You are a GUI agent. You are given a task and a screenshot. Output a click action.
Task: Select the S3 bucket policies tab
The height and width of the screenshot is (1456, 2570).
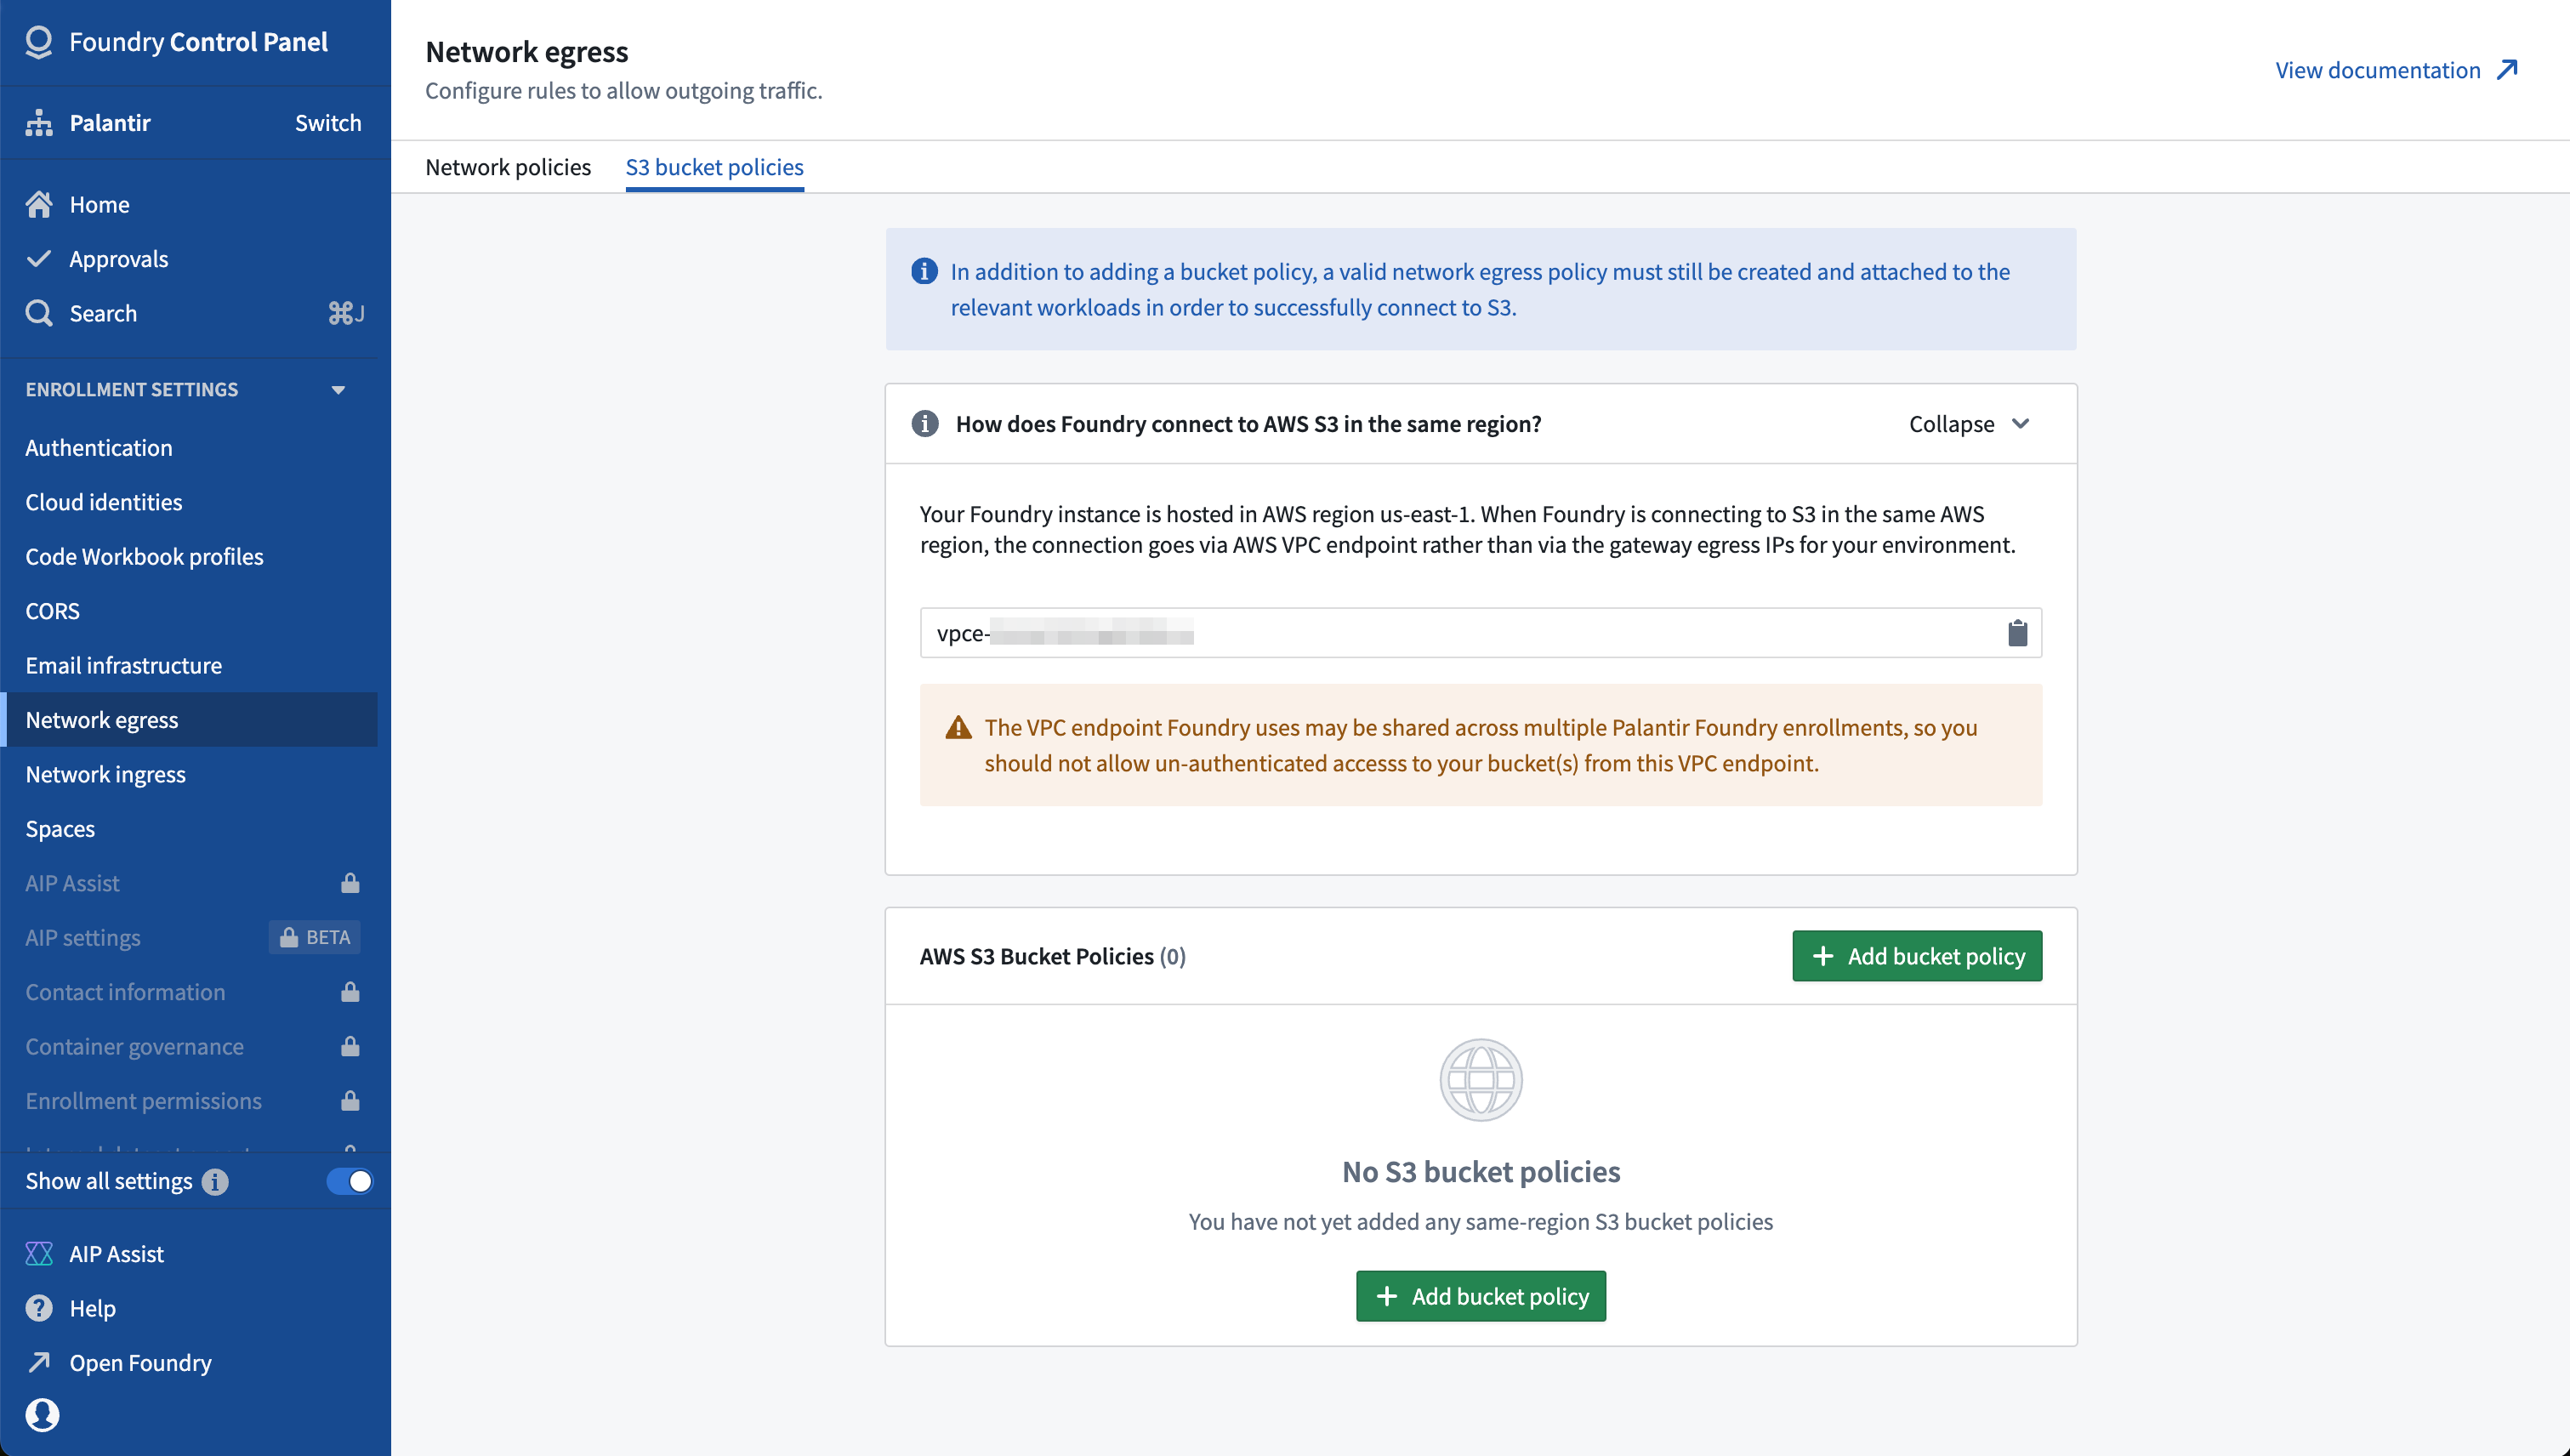click(x=715, y=166)
